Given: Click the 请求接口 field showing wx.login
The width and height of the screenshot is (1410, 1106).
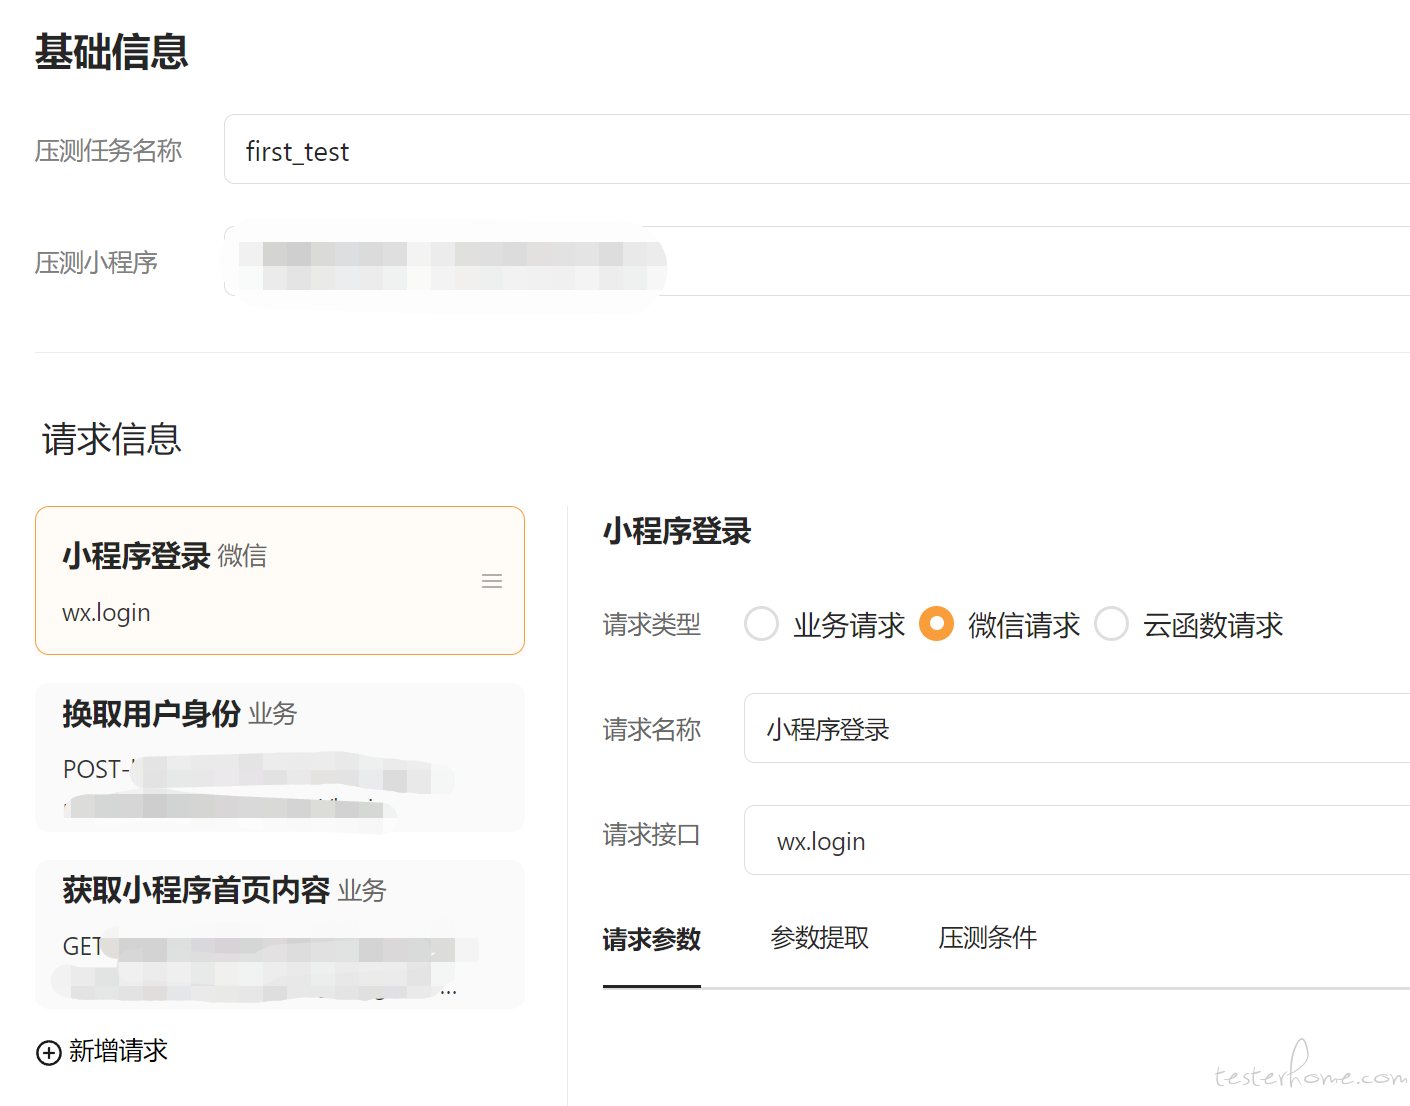Looking at the screenshot, I should (x=1077, y=840).
